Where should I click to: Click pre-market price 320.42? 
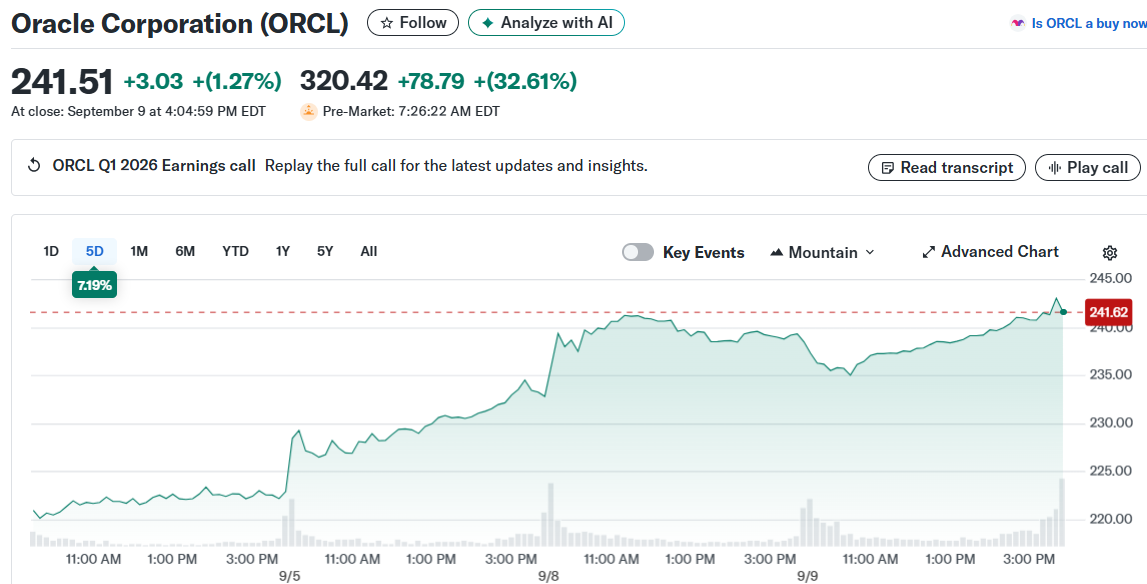pos(344,81)
